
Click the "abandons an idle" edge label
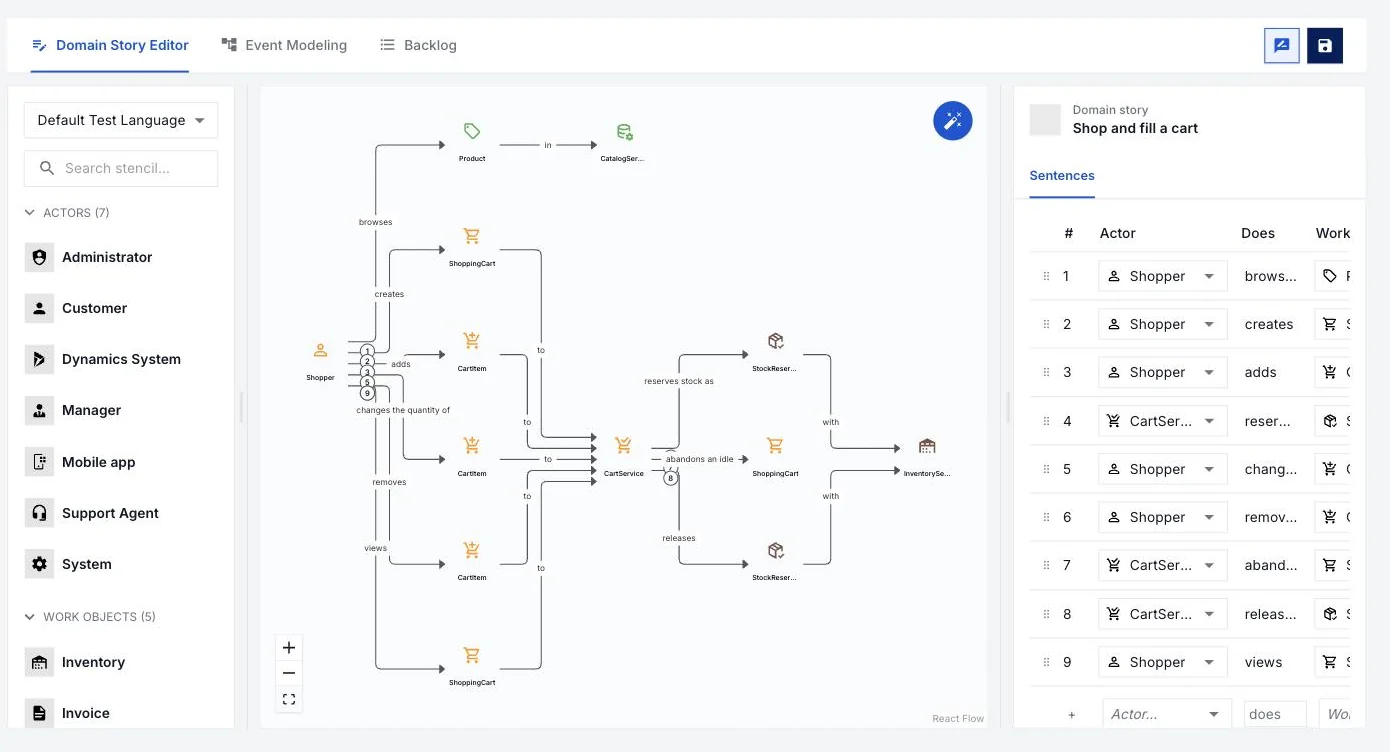pyautogui.click(x=700, y=459)
